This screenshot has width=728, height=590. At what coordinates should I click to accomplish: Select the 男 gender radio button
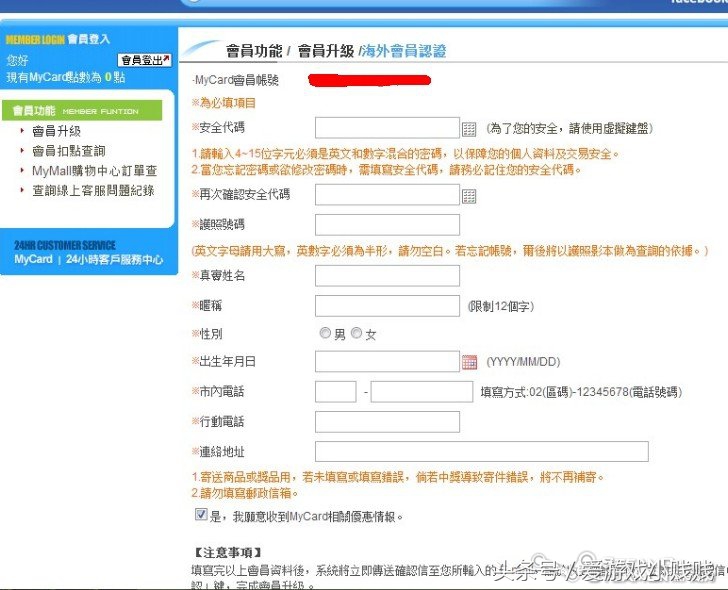[325, 333]
